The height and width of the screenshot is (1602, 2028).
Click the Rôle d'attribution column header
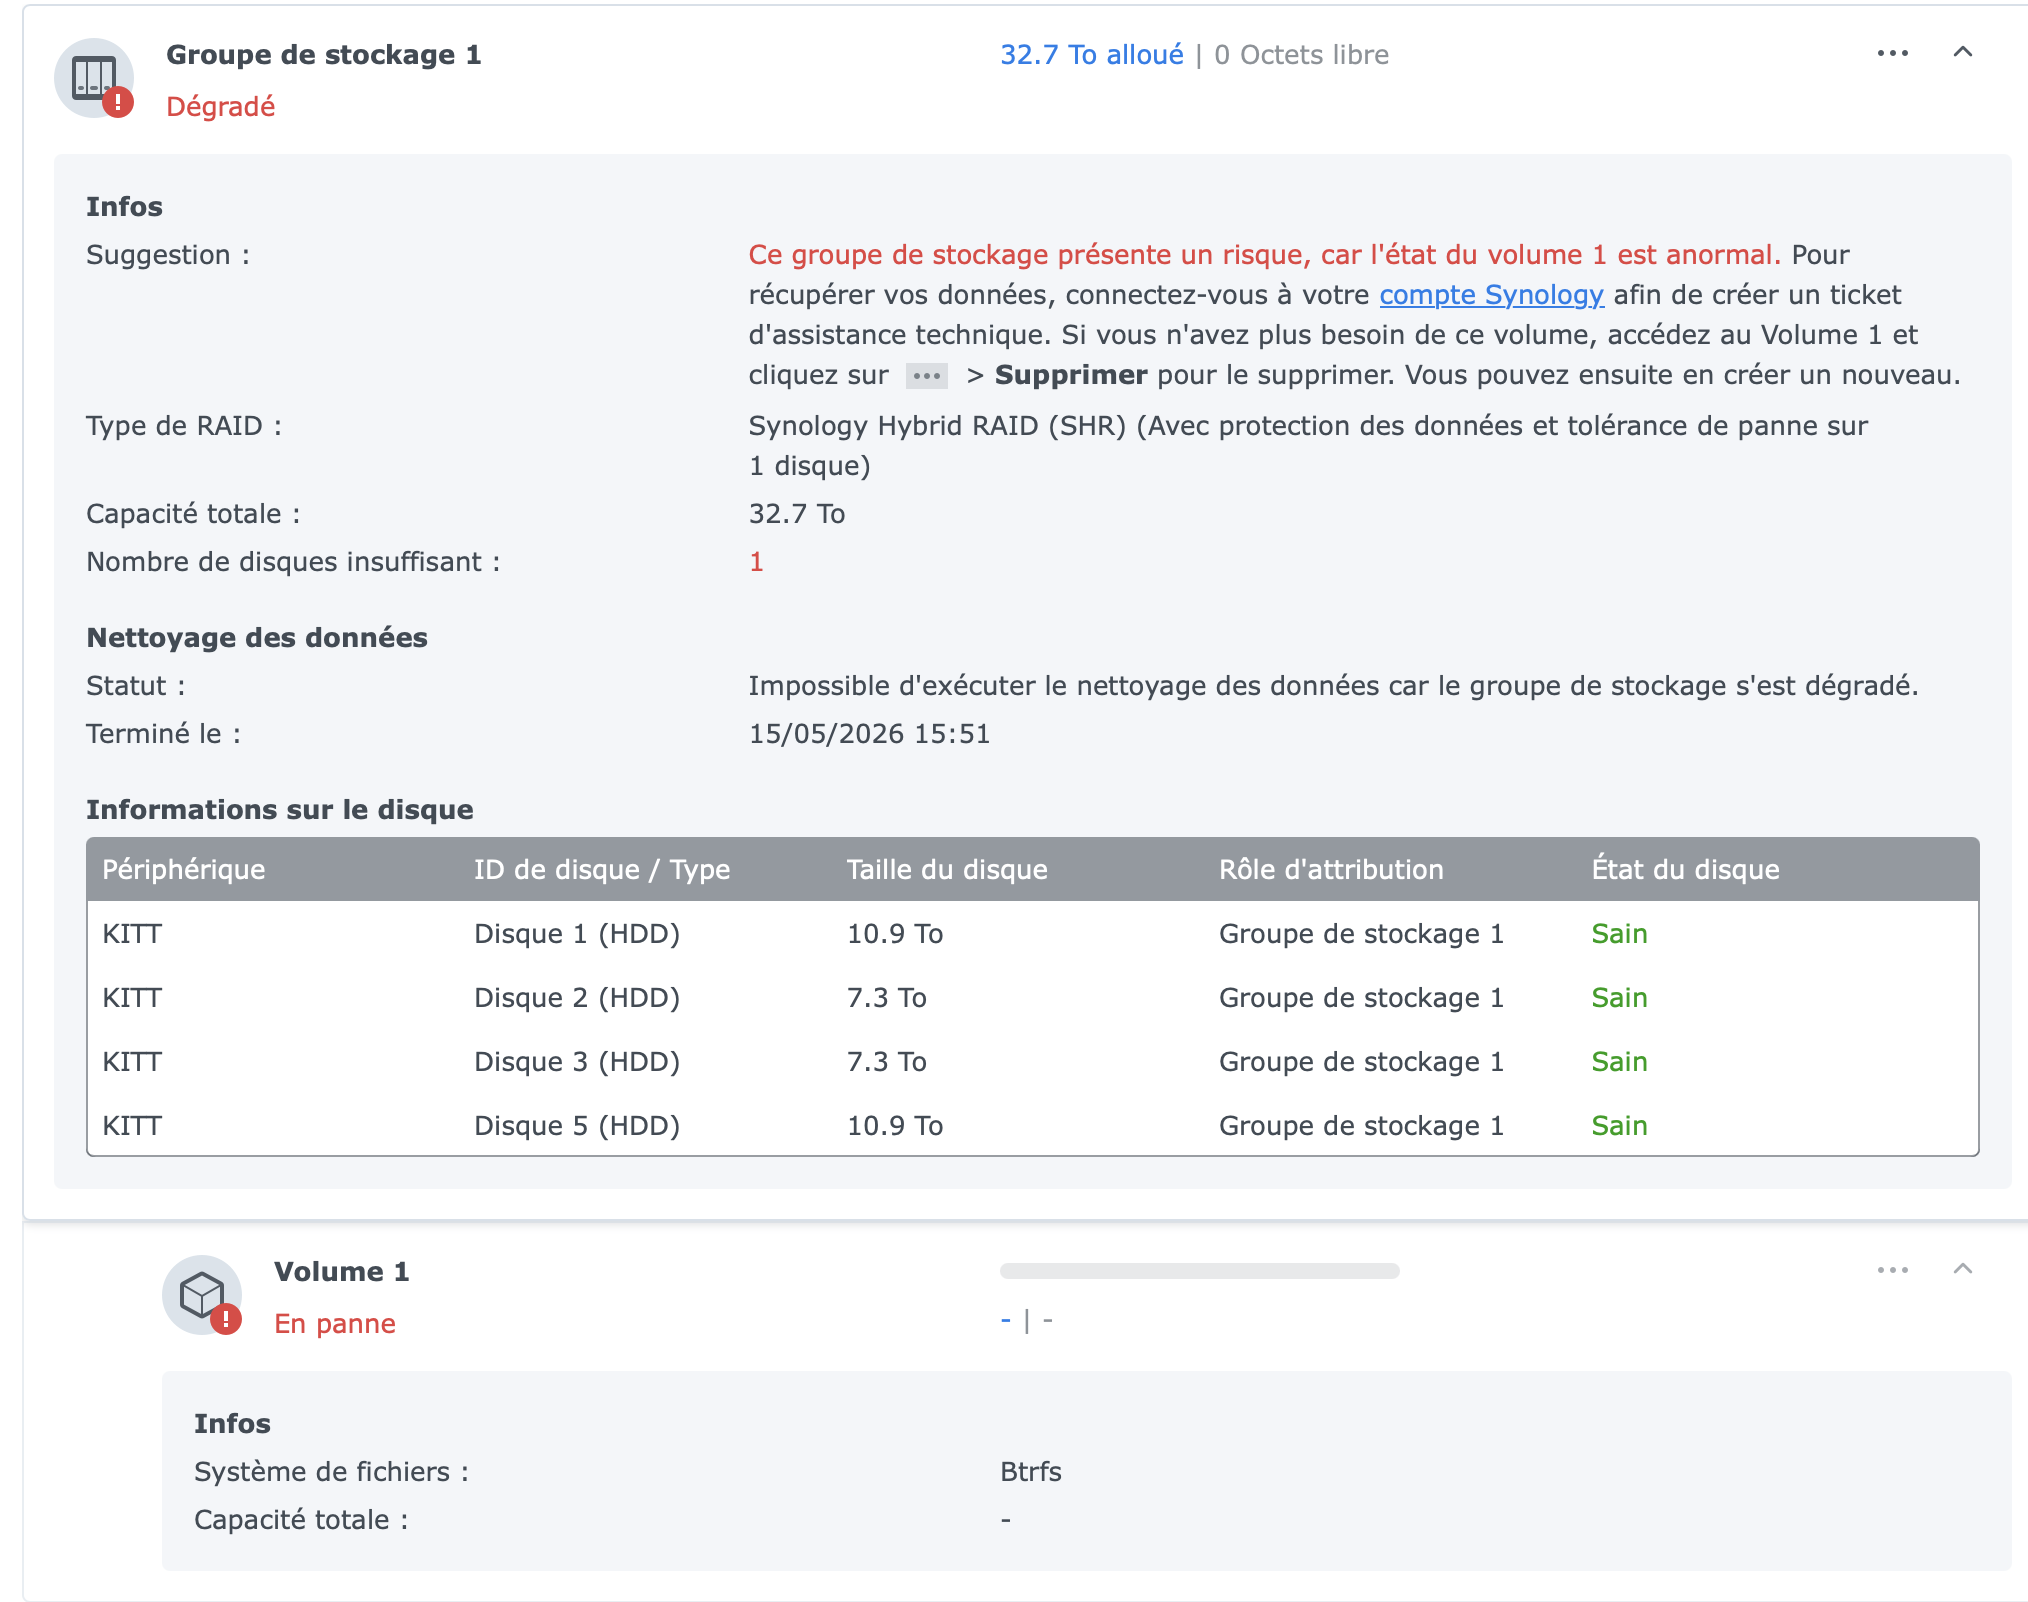coord(1331,870)
